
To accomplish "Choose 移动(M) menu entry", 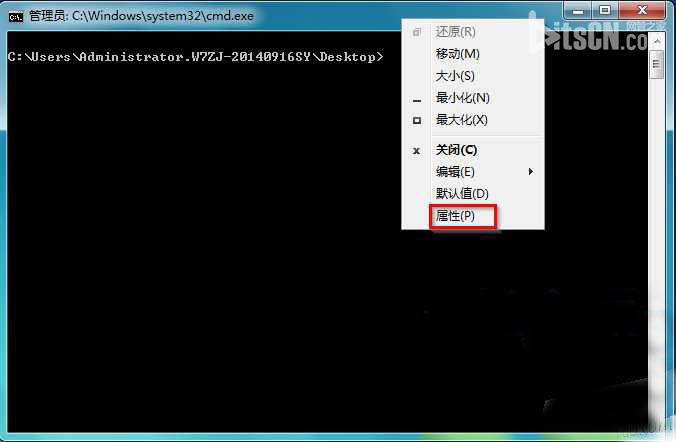I will click(x=473, y=54).
